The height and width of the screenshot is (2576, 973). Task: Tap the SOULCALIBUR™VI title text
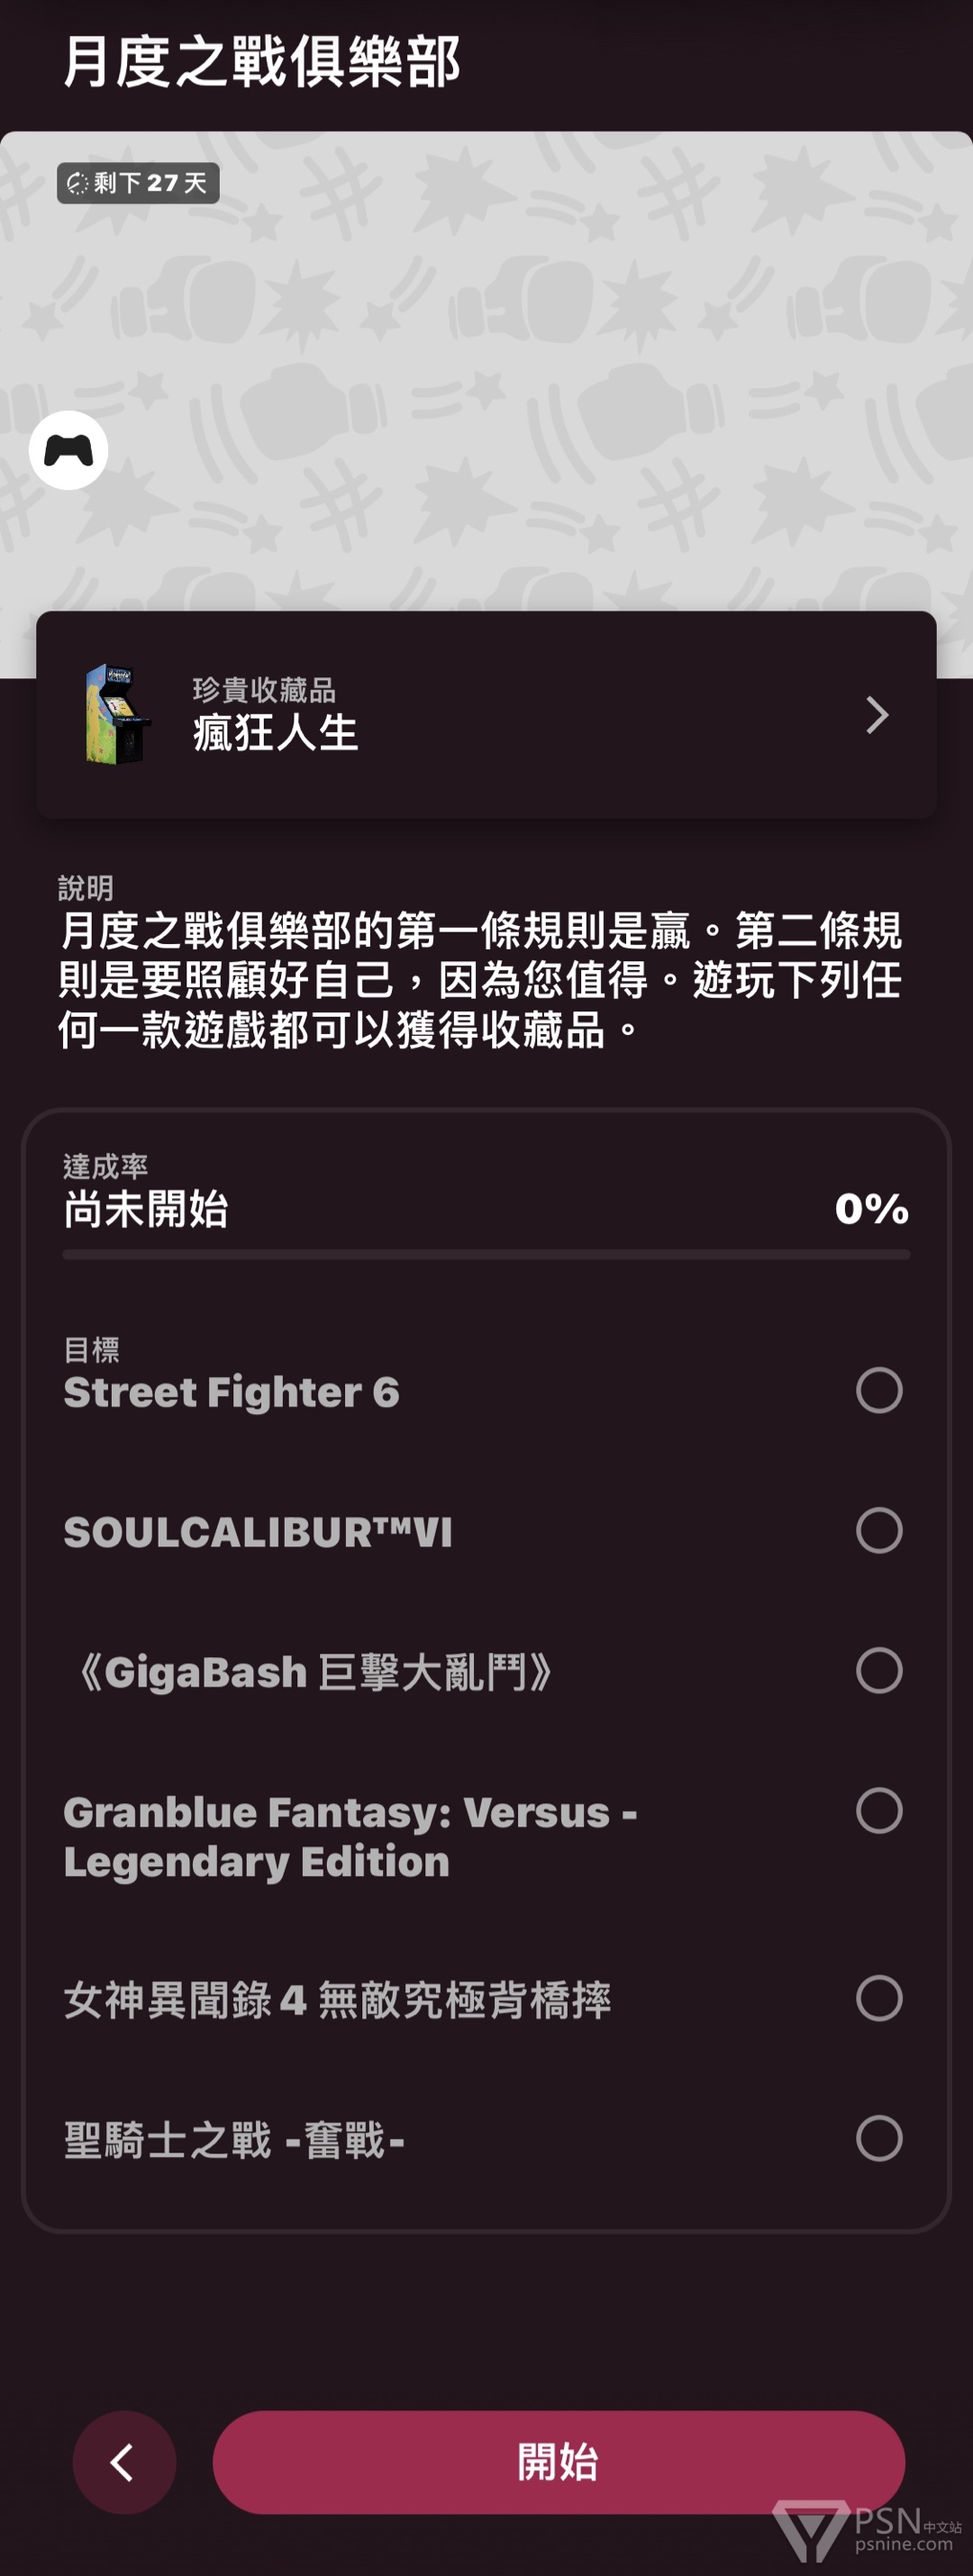tap(258, 1532)
